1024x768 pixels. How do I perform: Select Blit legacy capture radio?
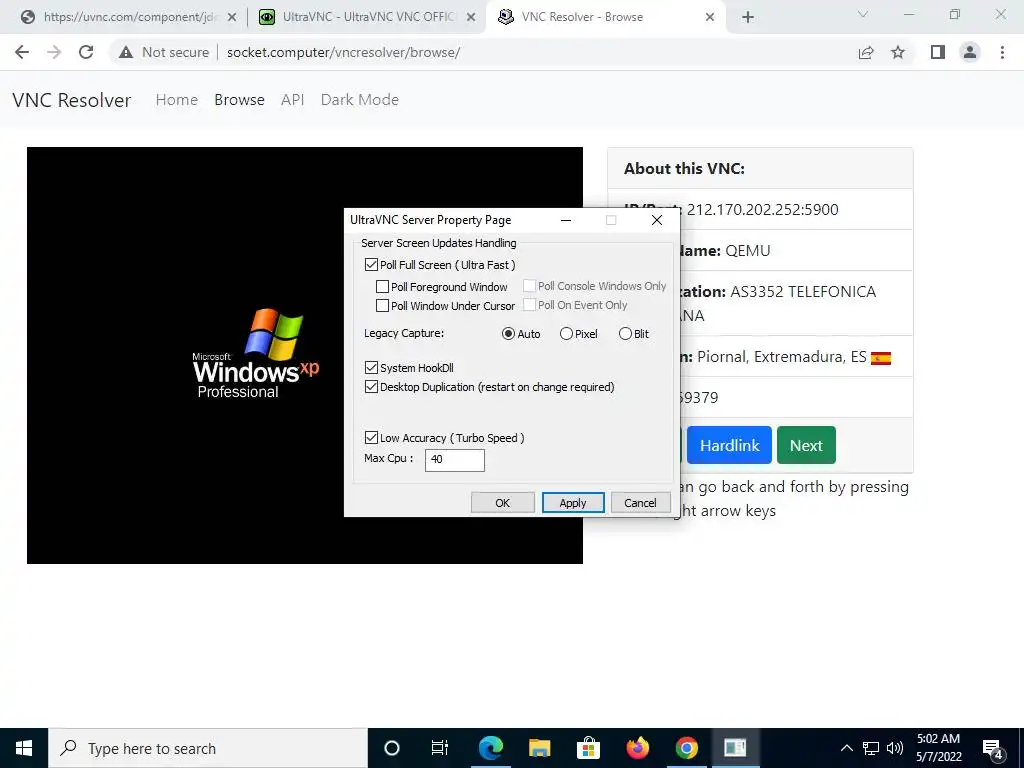pos(625,334)
